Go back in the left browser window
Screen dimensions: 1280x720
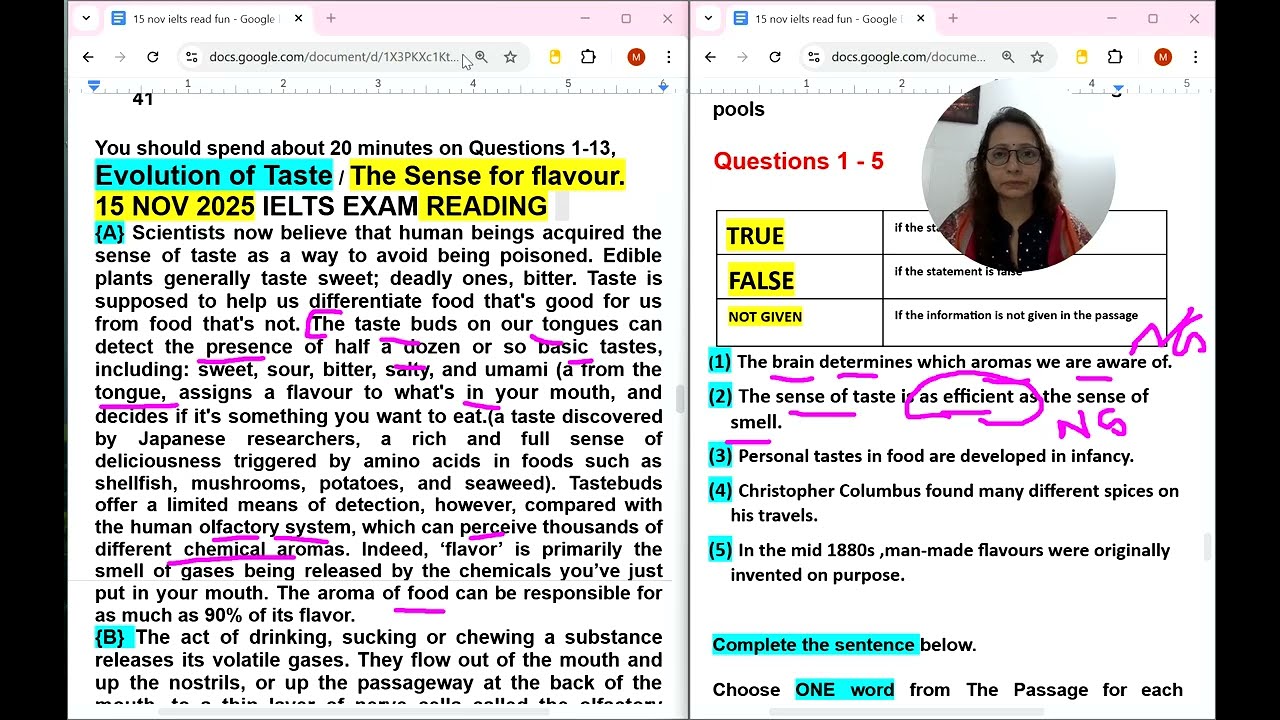coord(88,57)
